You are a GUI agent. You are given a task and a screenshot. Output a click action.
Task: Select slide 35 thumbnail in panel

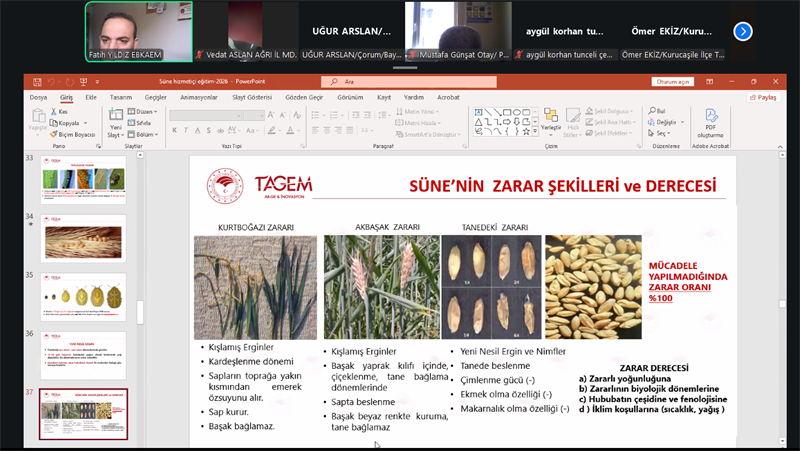[83, 296]
